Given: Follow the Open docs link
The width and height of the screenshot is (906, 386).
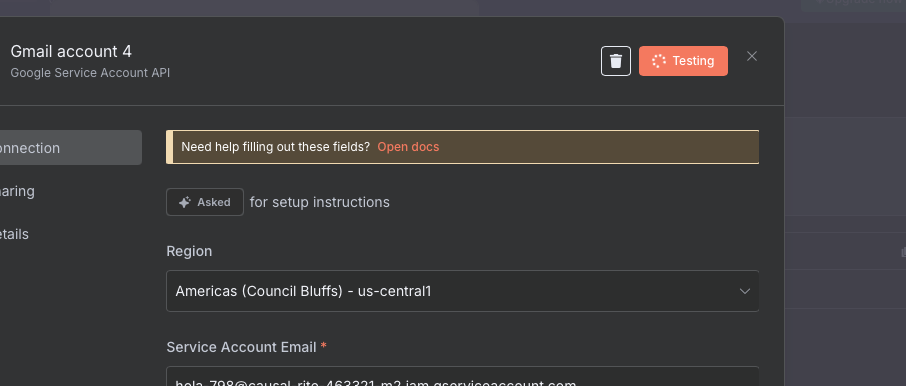Looking at the screenshot, I should click(x=408, y=147).
